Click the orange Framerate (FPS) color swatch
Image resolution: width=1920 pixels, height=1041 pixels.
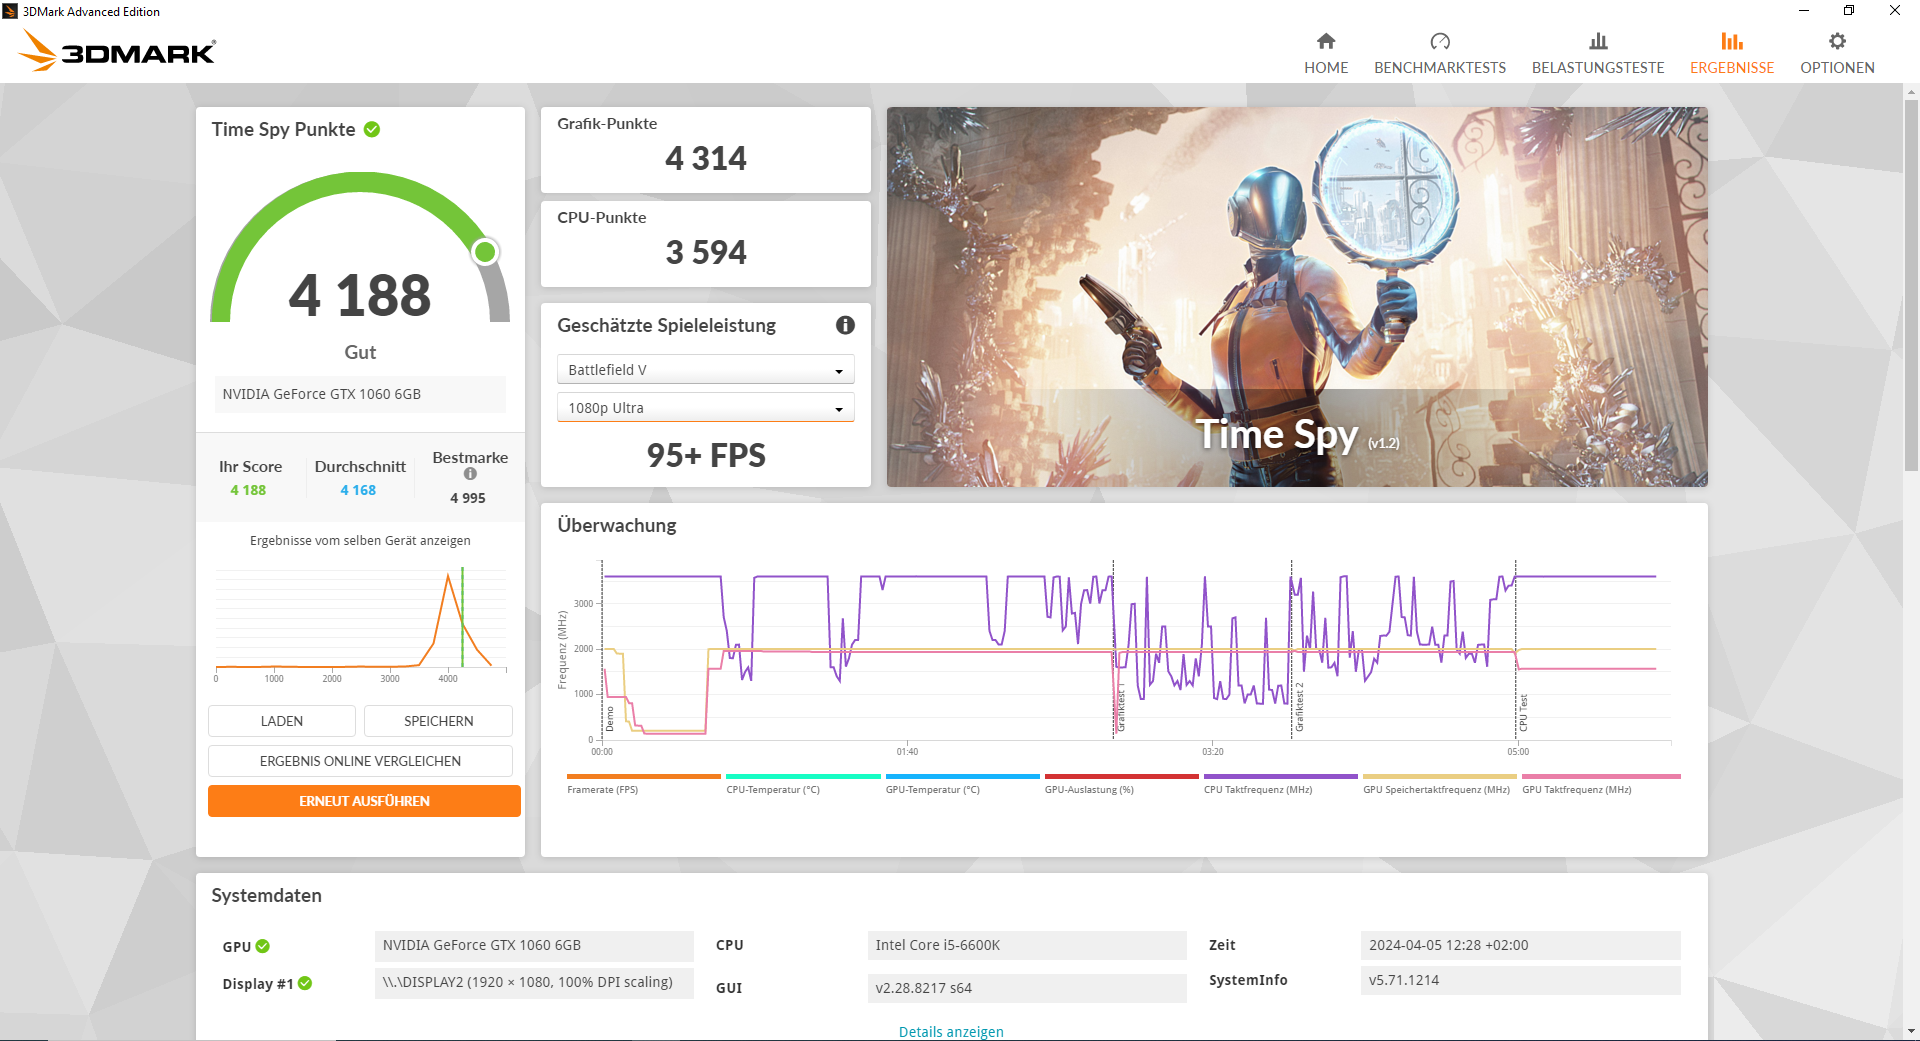tap(643, 776)
